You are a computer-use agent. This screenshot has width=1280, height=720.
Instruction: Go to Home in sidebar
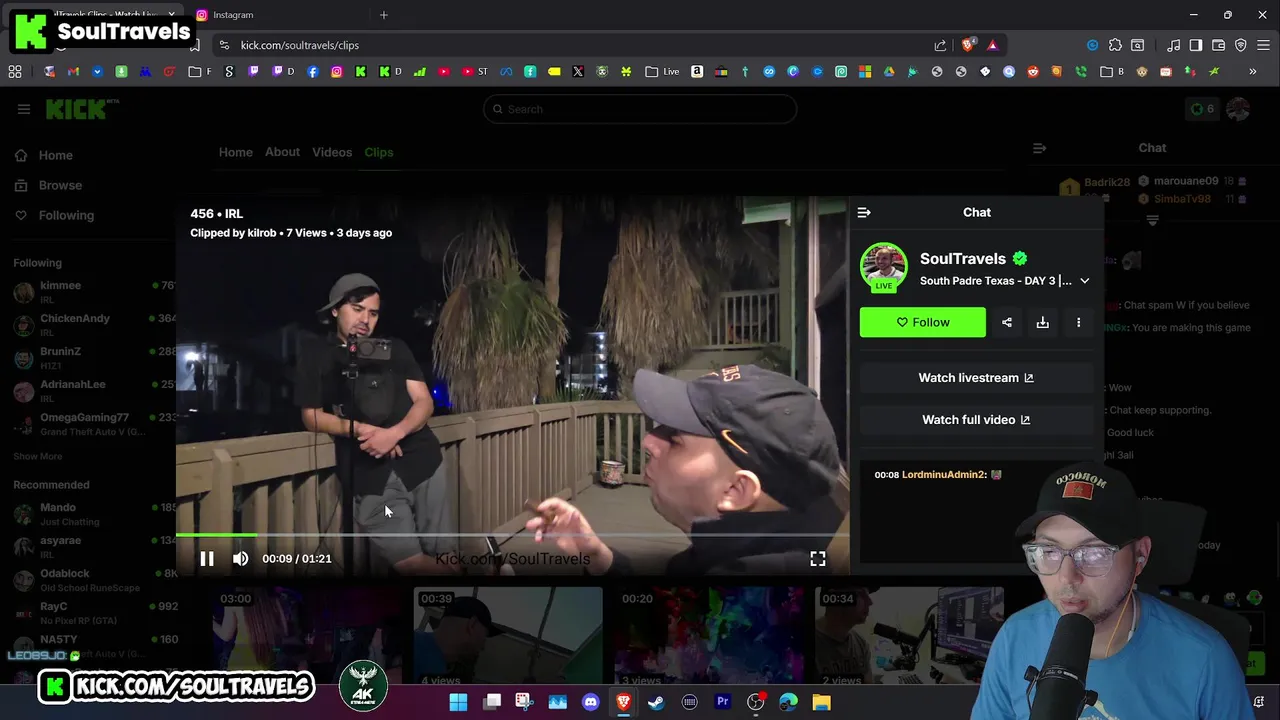[x=44, y=155]
